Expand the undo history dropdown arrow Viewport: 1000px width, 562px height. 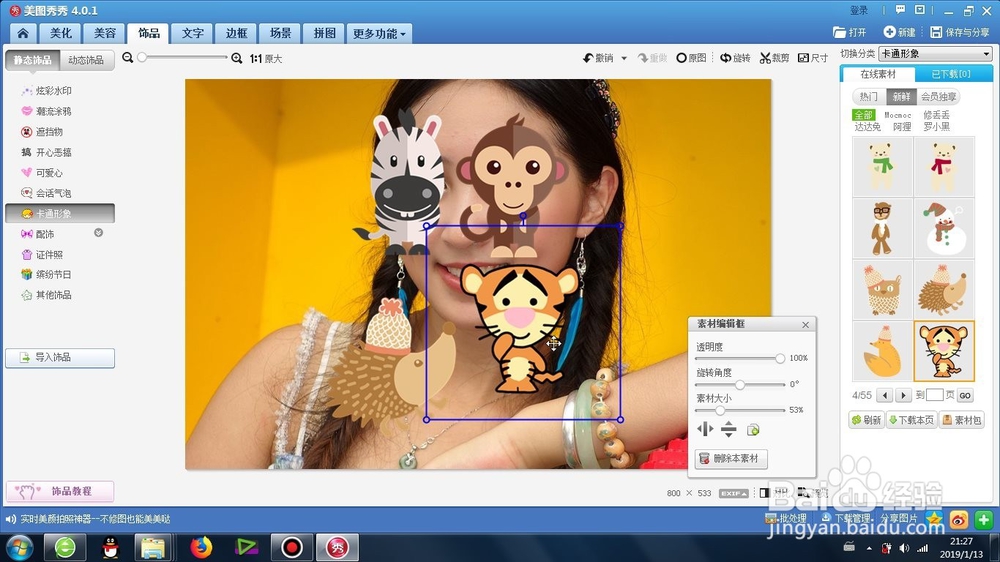tap(624, 58)
